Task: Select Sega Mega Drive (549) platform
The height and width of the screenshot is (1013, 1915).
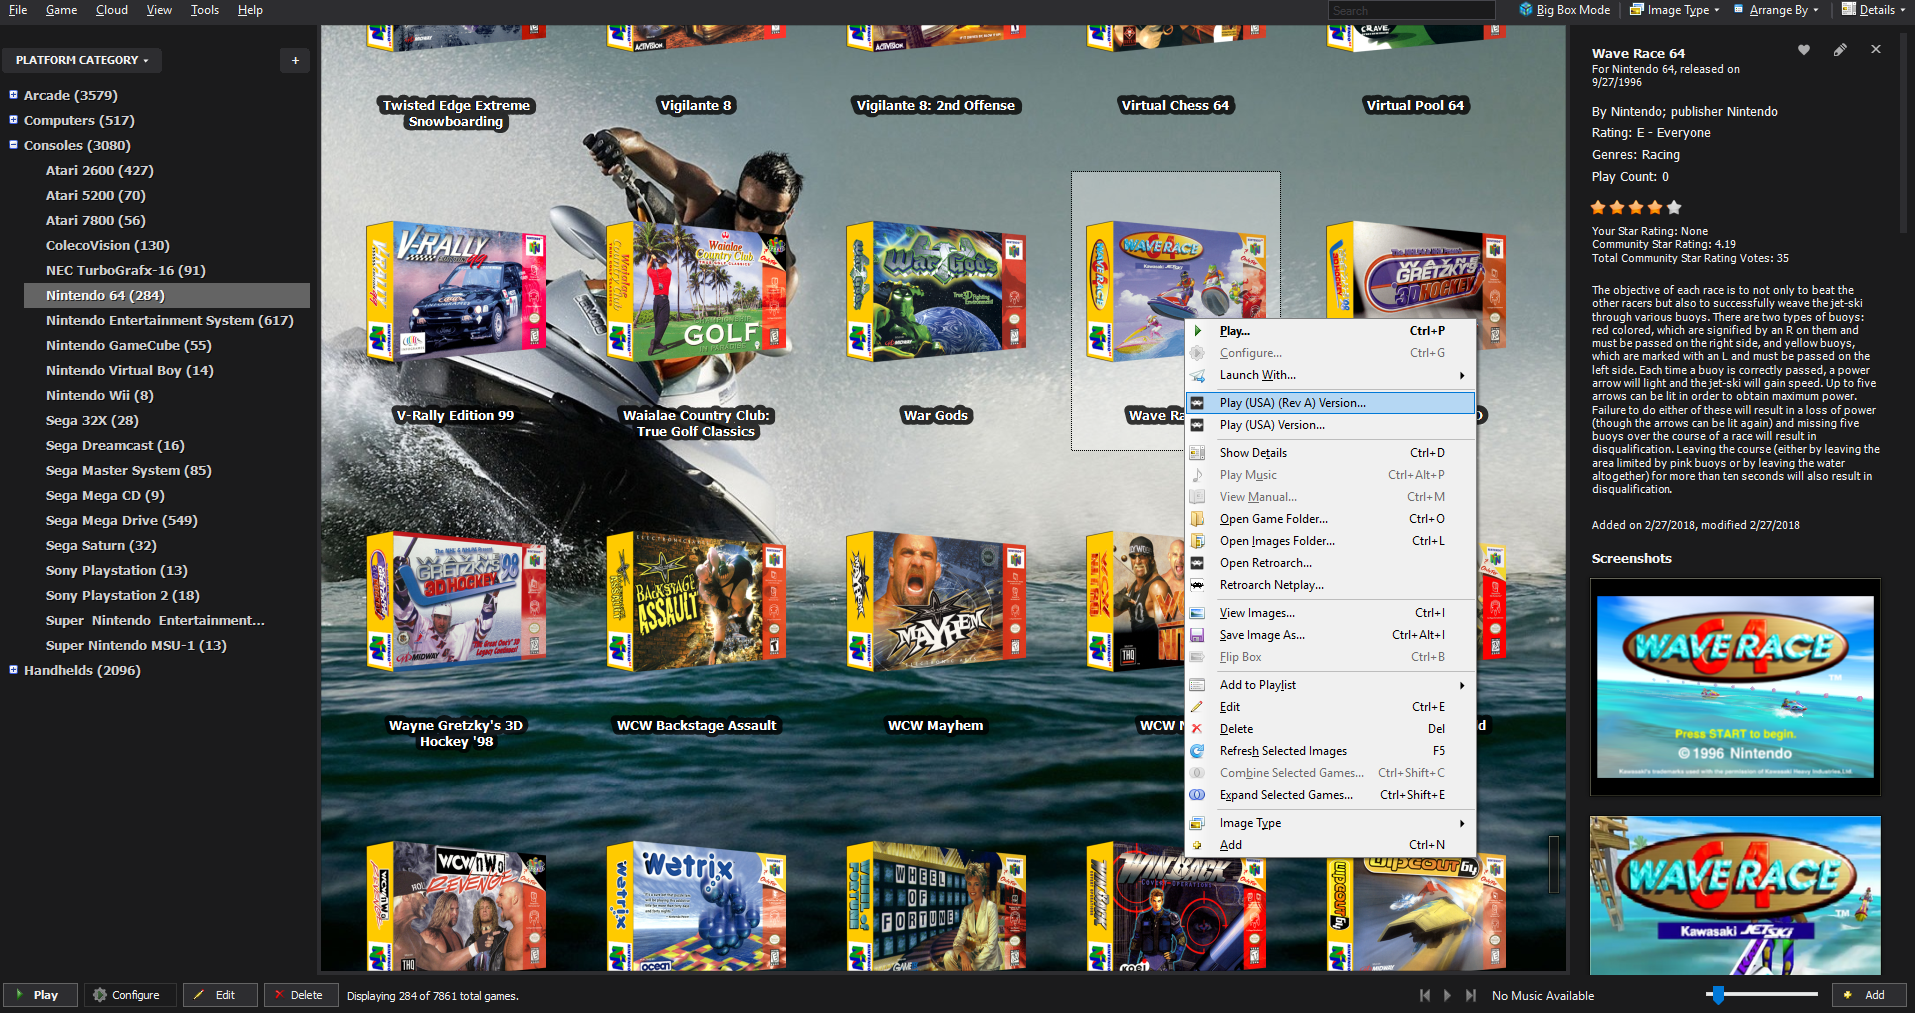Action: coord(121,520)
